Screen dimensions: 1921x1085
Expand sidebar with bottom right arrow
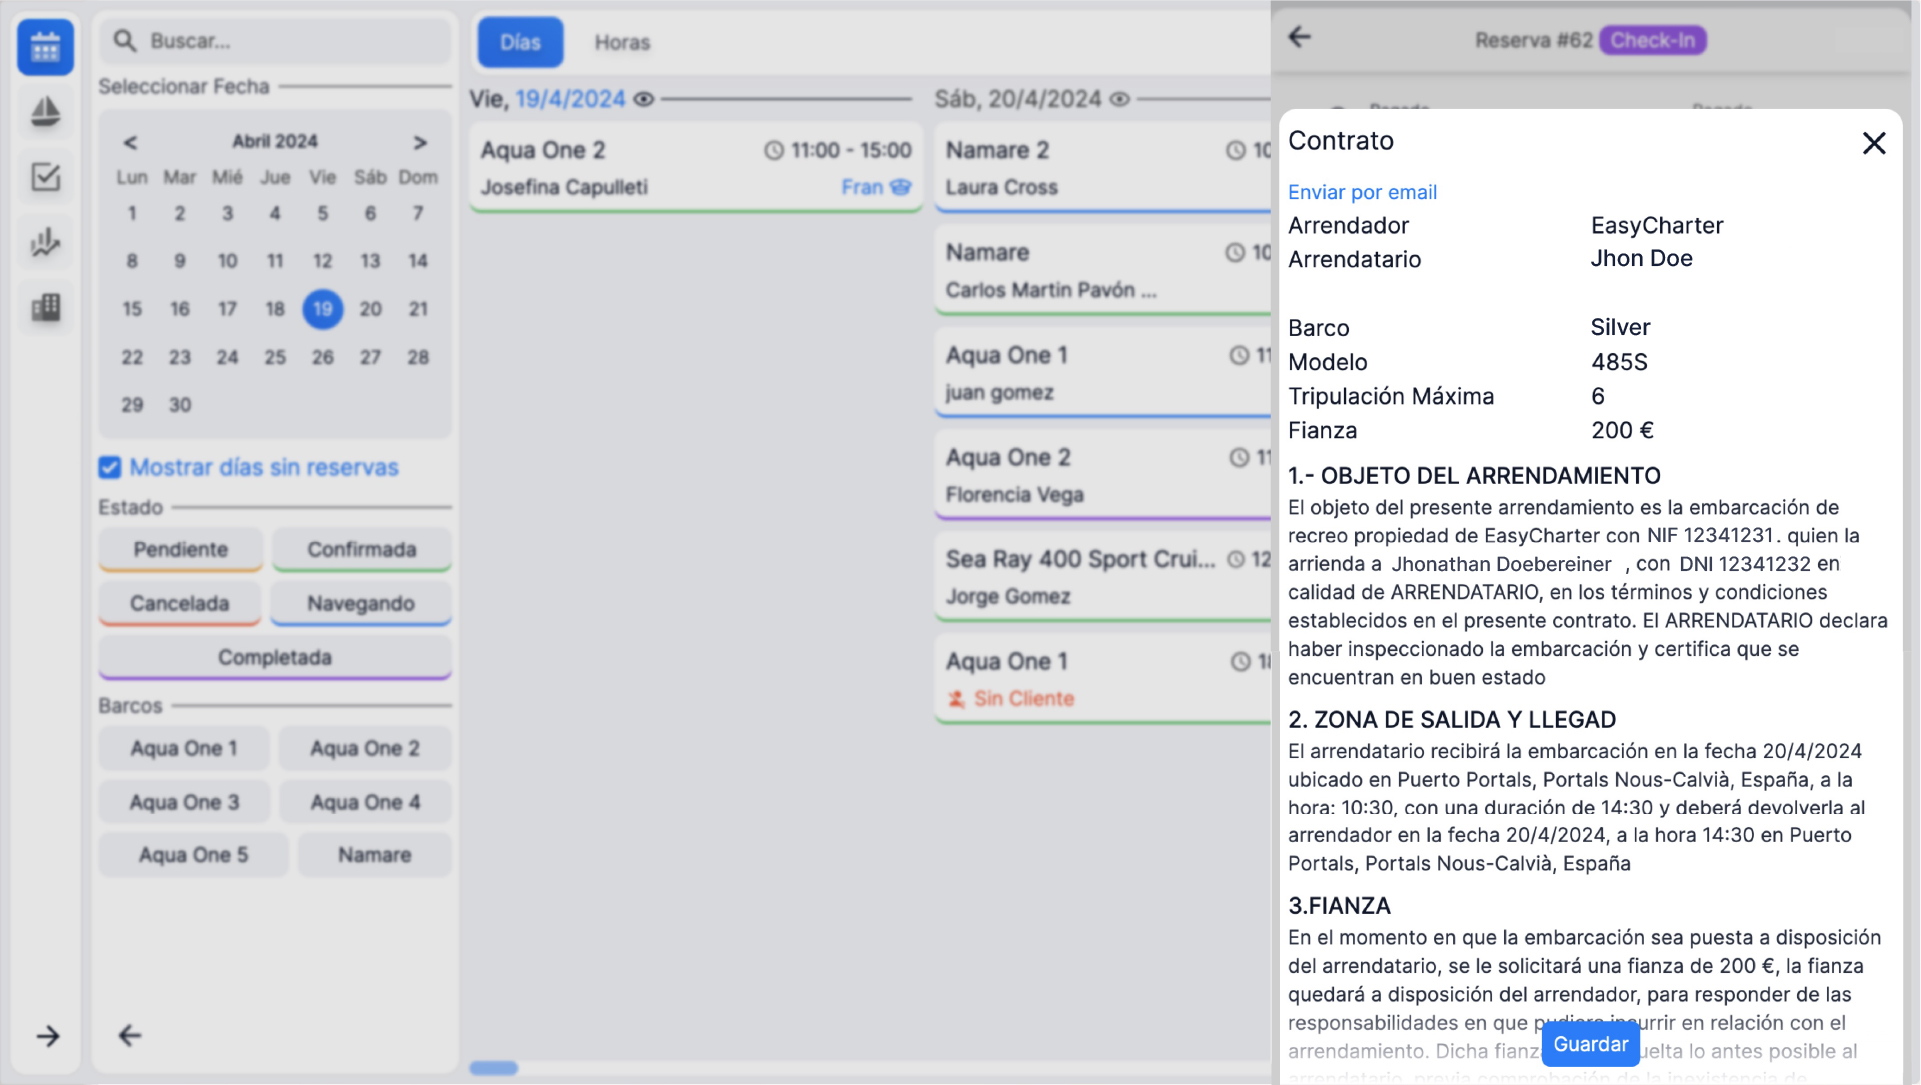click(x=48, y=1036)
